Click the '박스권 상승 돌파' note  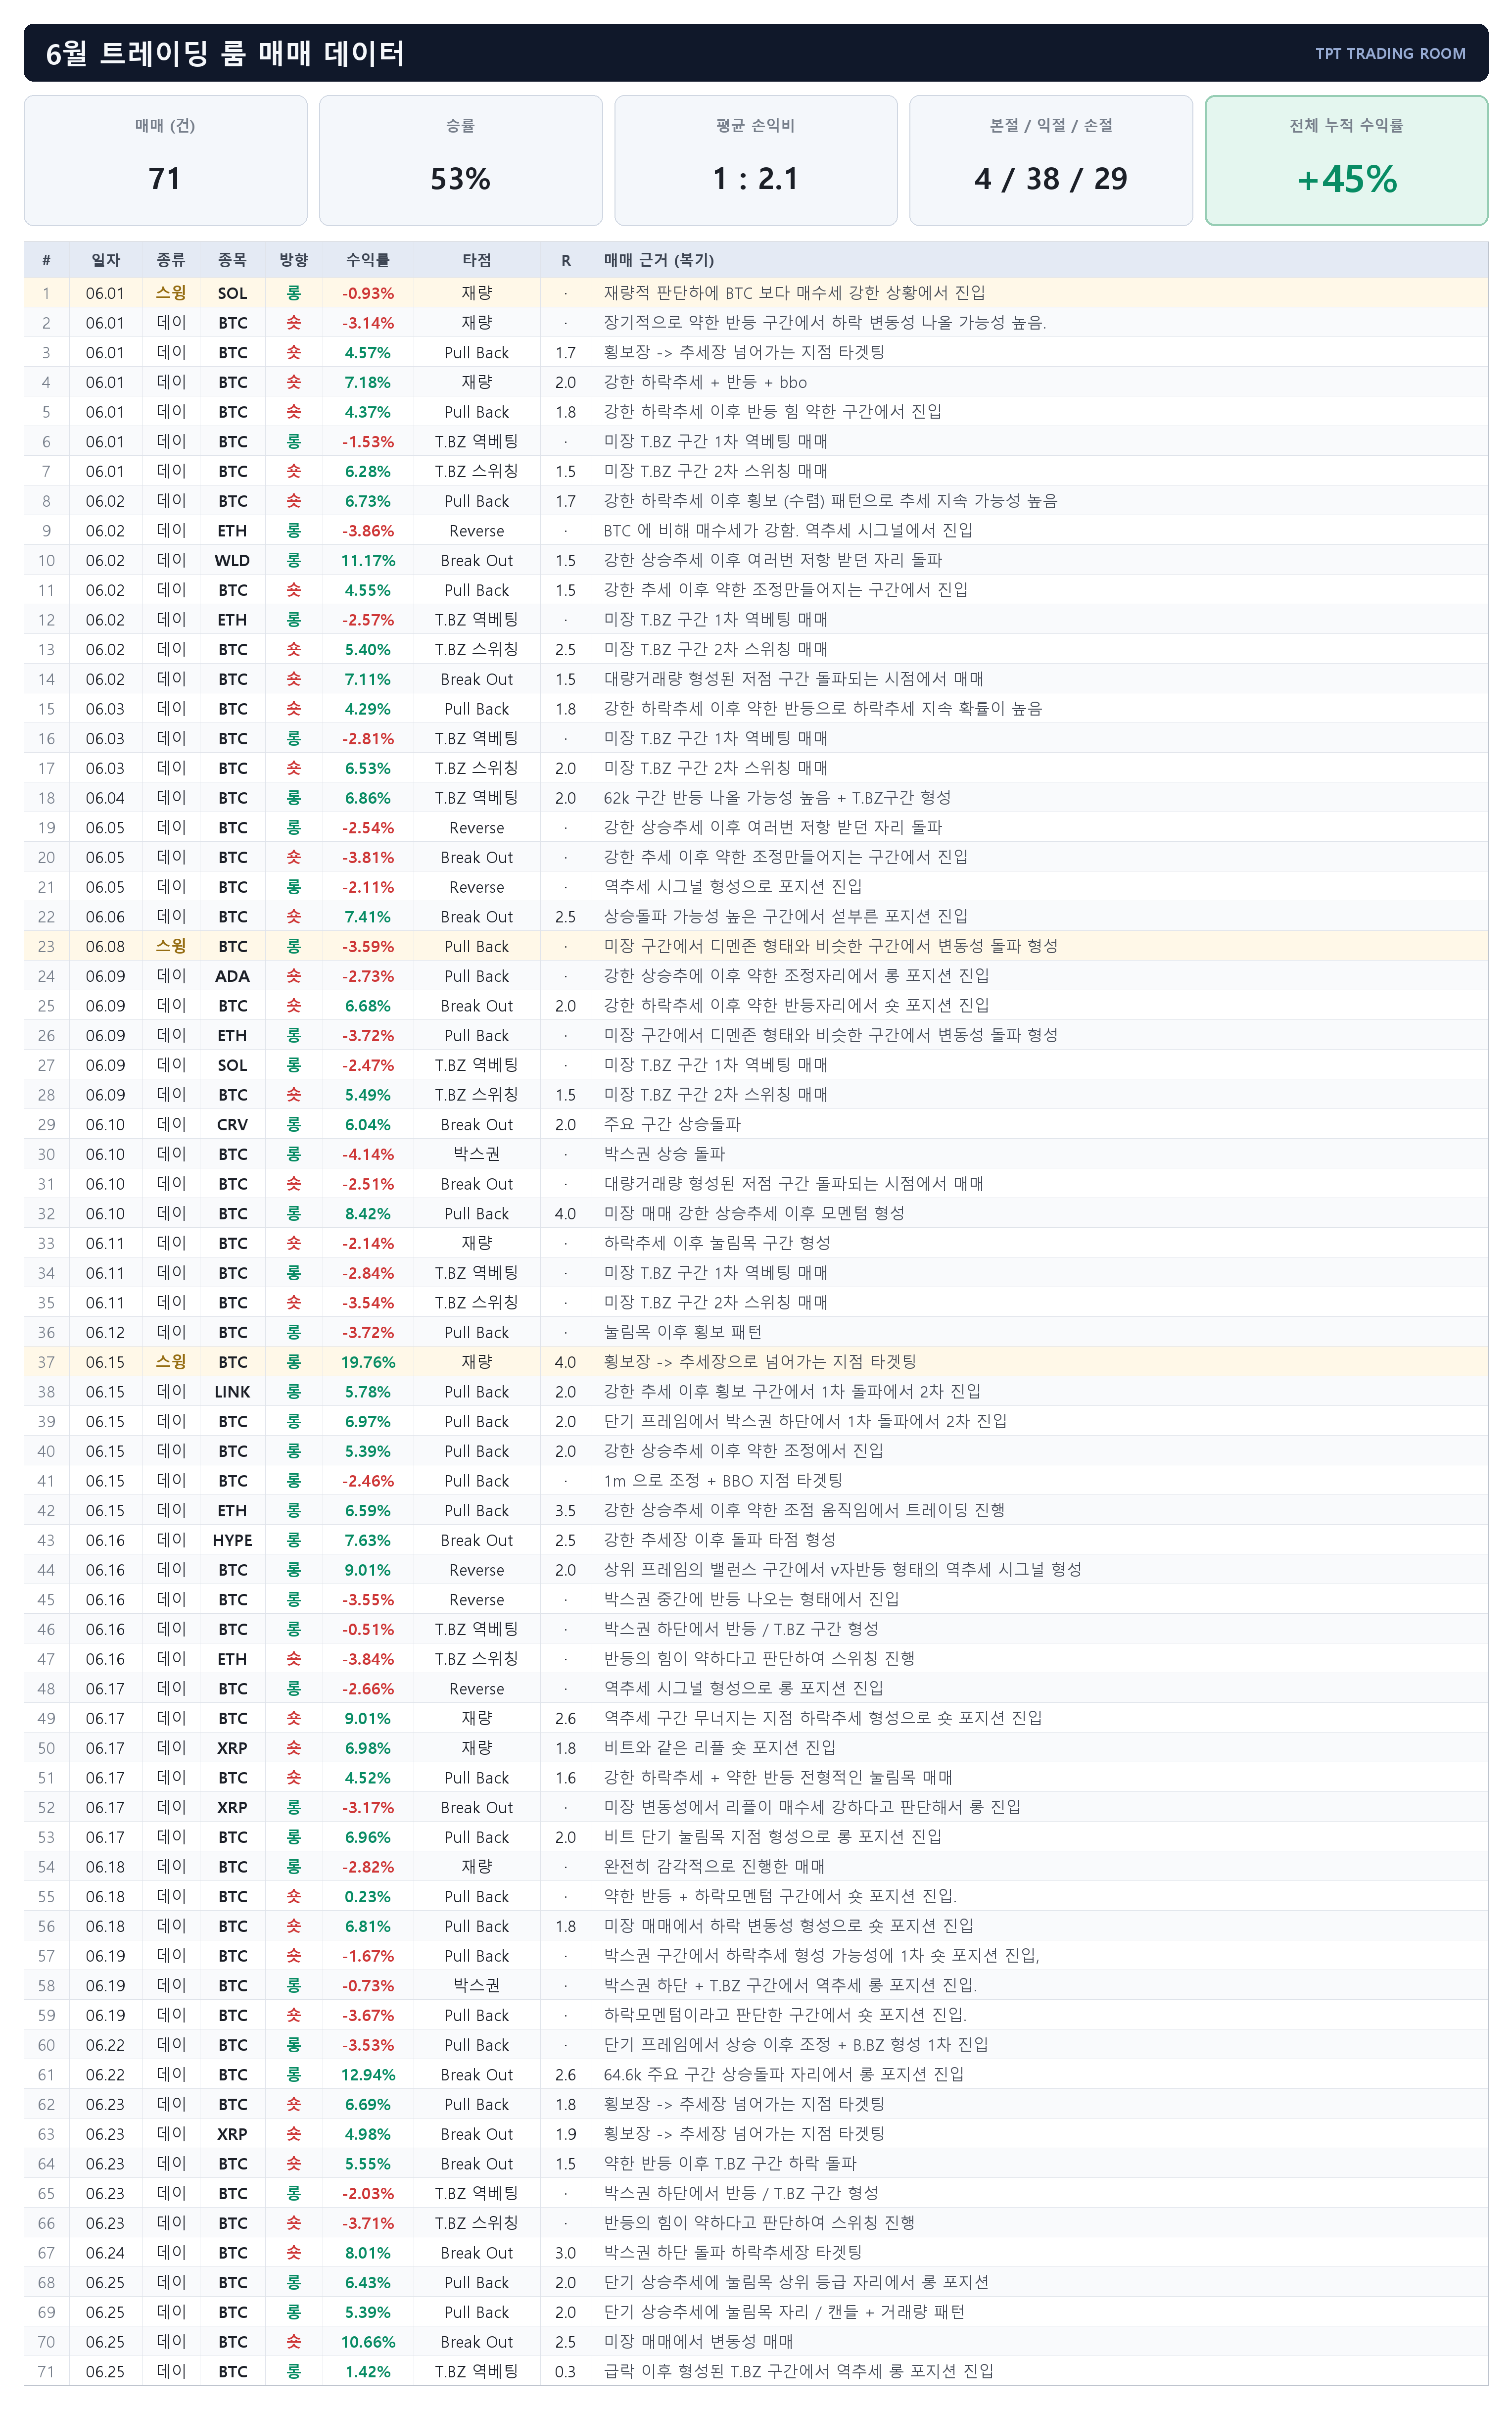pos(664,1154)
